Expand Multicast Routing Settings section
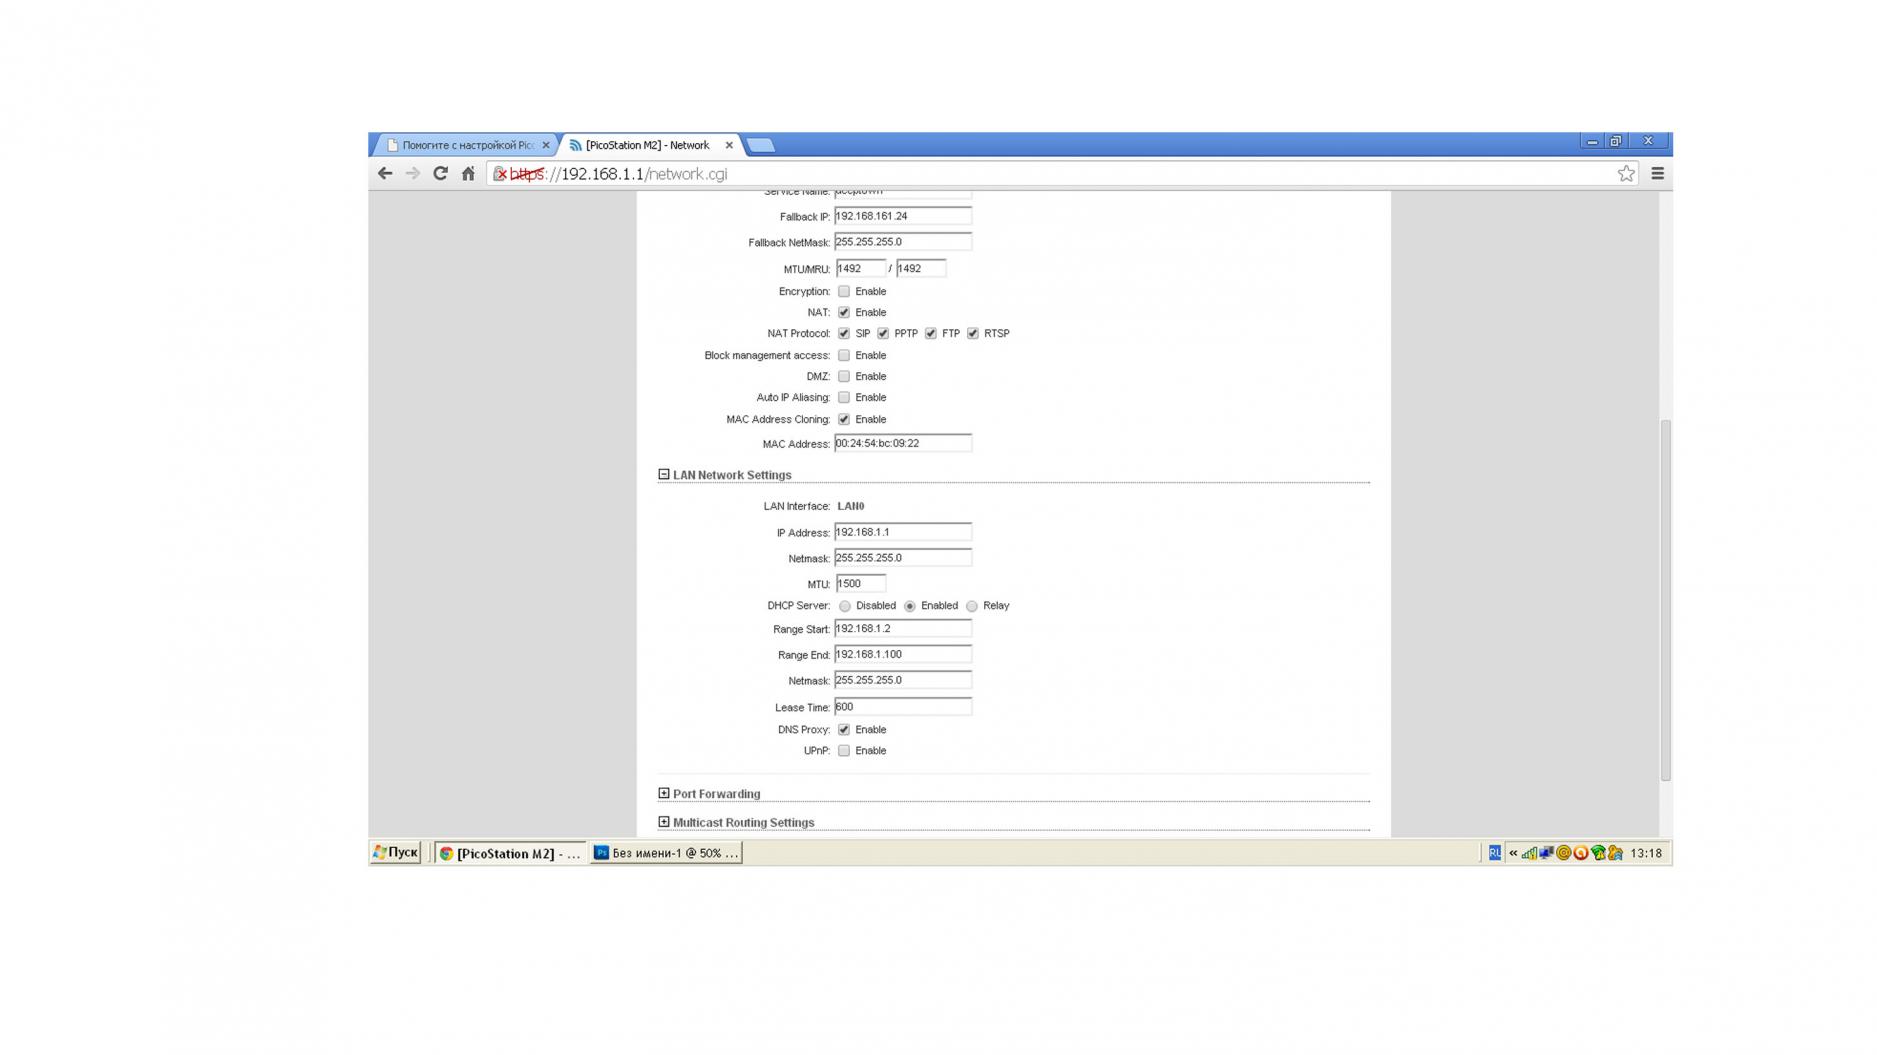This screenshot has height=1055, width=1877. point(664,822)
